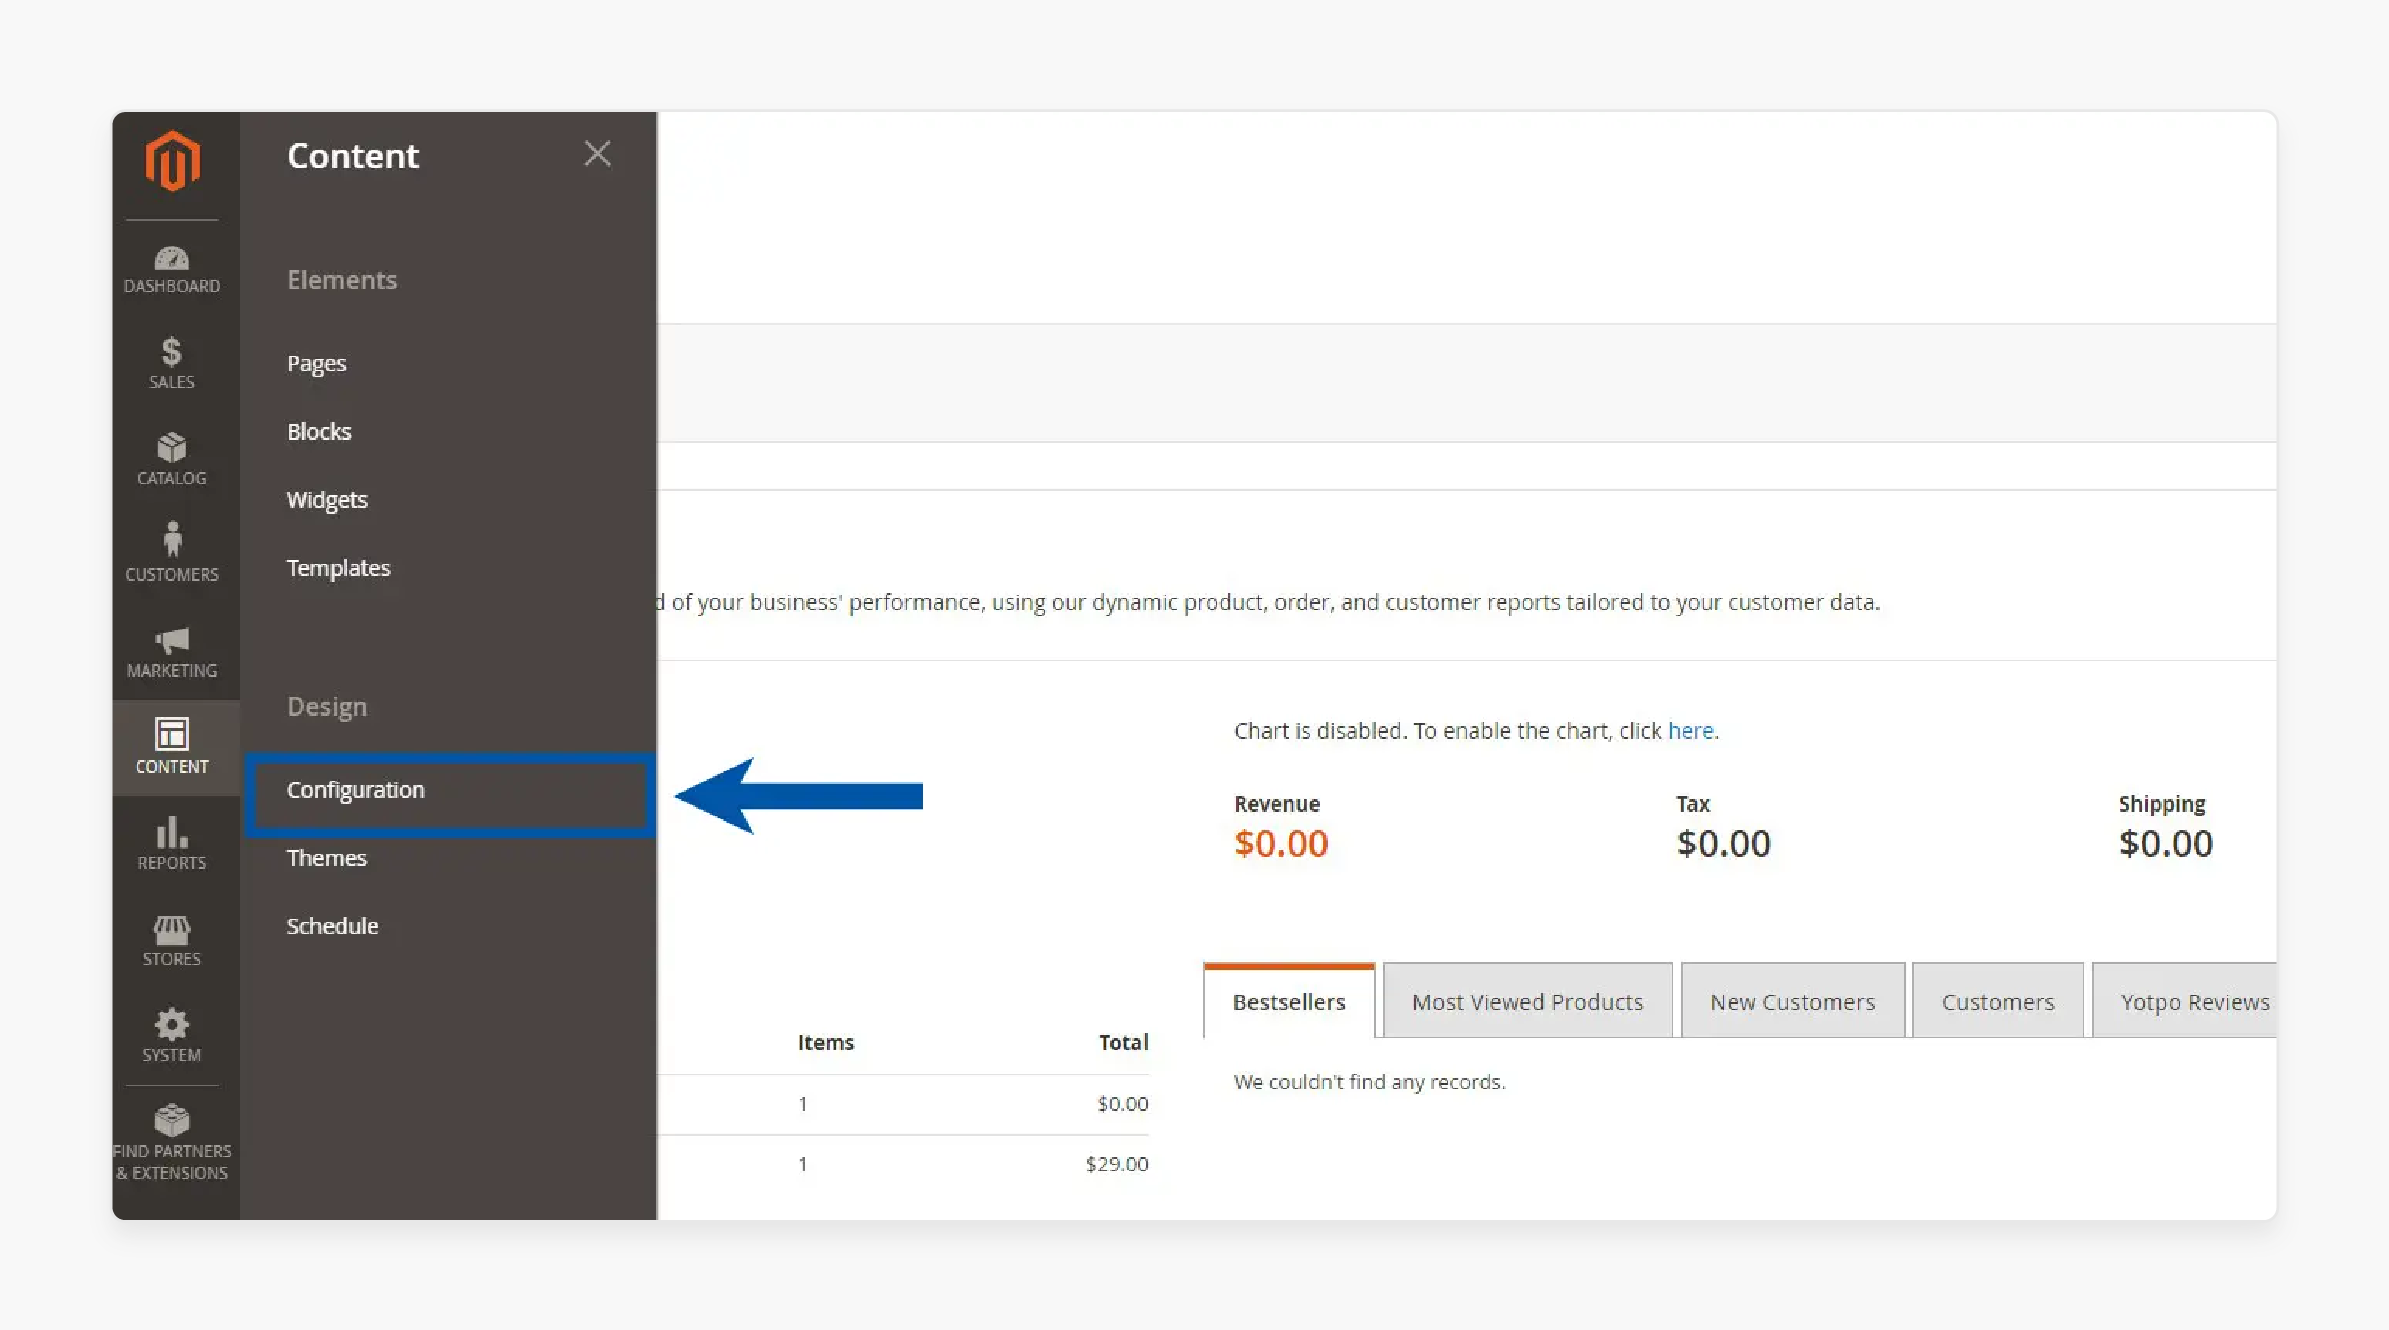Open Widgets under Elements
The image size is (2389, 1330).
pos(327,499)
